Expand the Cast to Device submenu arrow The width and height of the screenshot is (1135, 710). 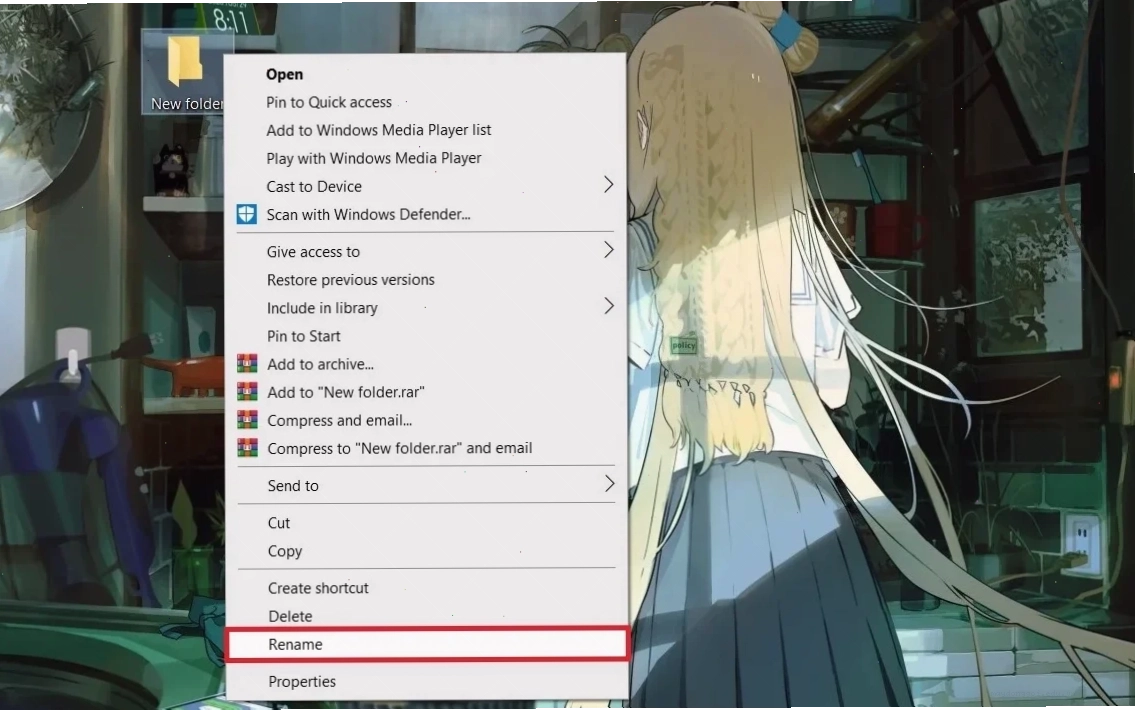tap(608, 185)
